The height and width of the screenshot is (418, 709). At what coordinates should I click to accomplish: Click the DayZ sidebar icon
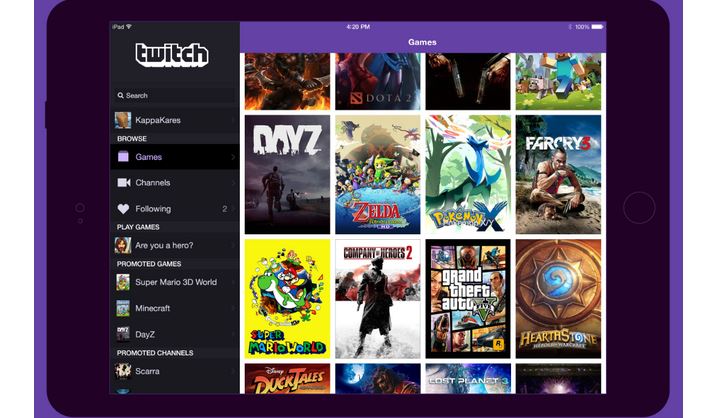[123, 334]
